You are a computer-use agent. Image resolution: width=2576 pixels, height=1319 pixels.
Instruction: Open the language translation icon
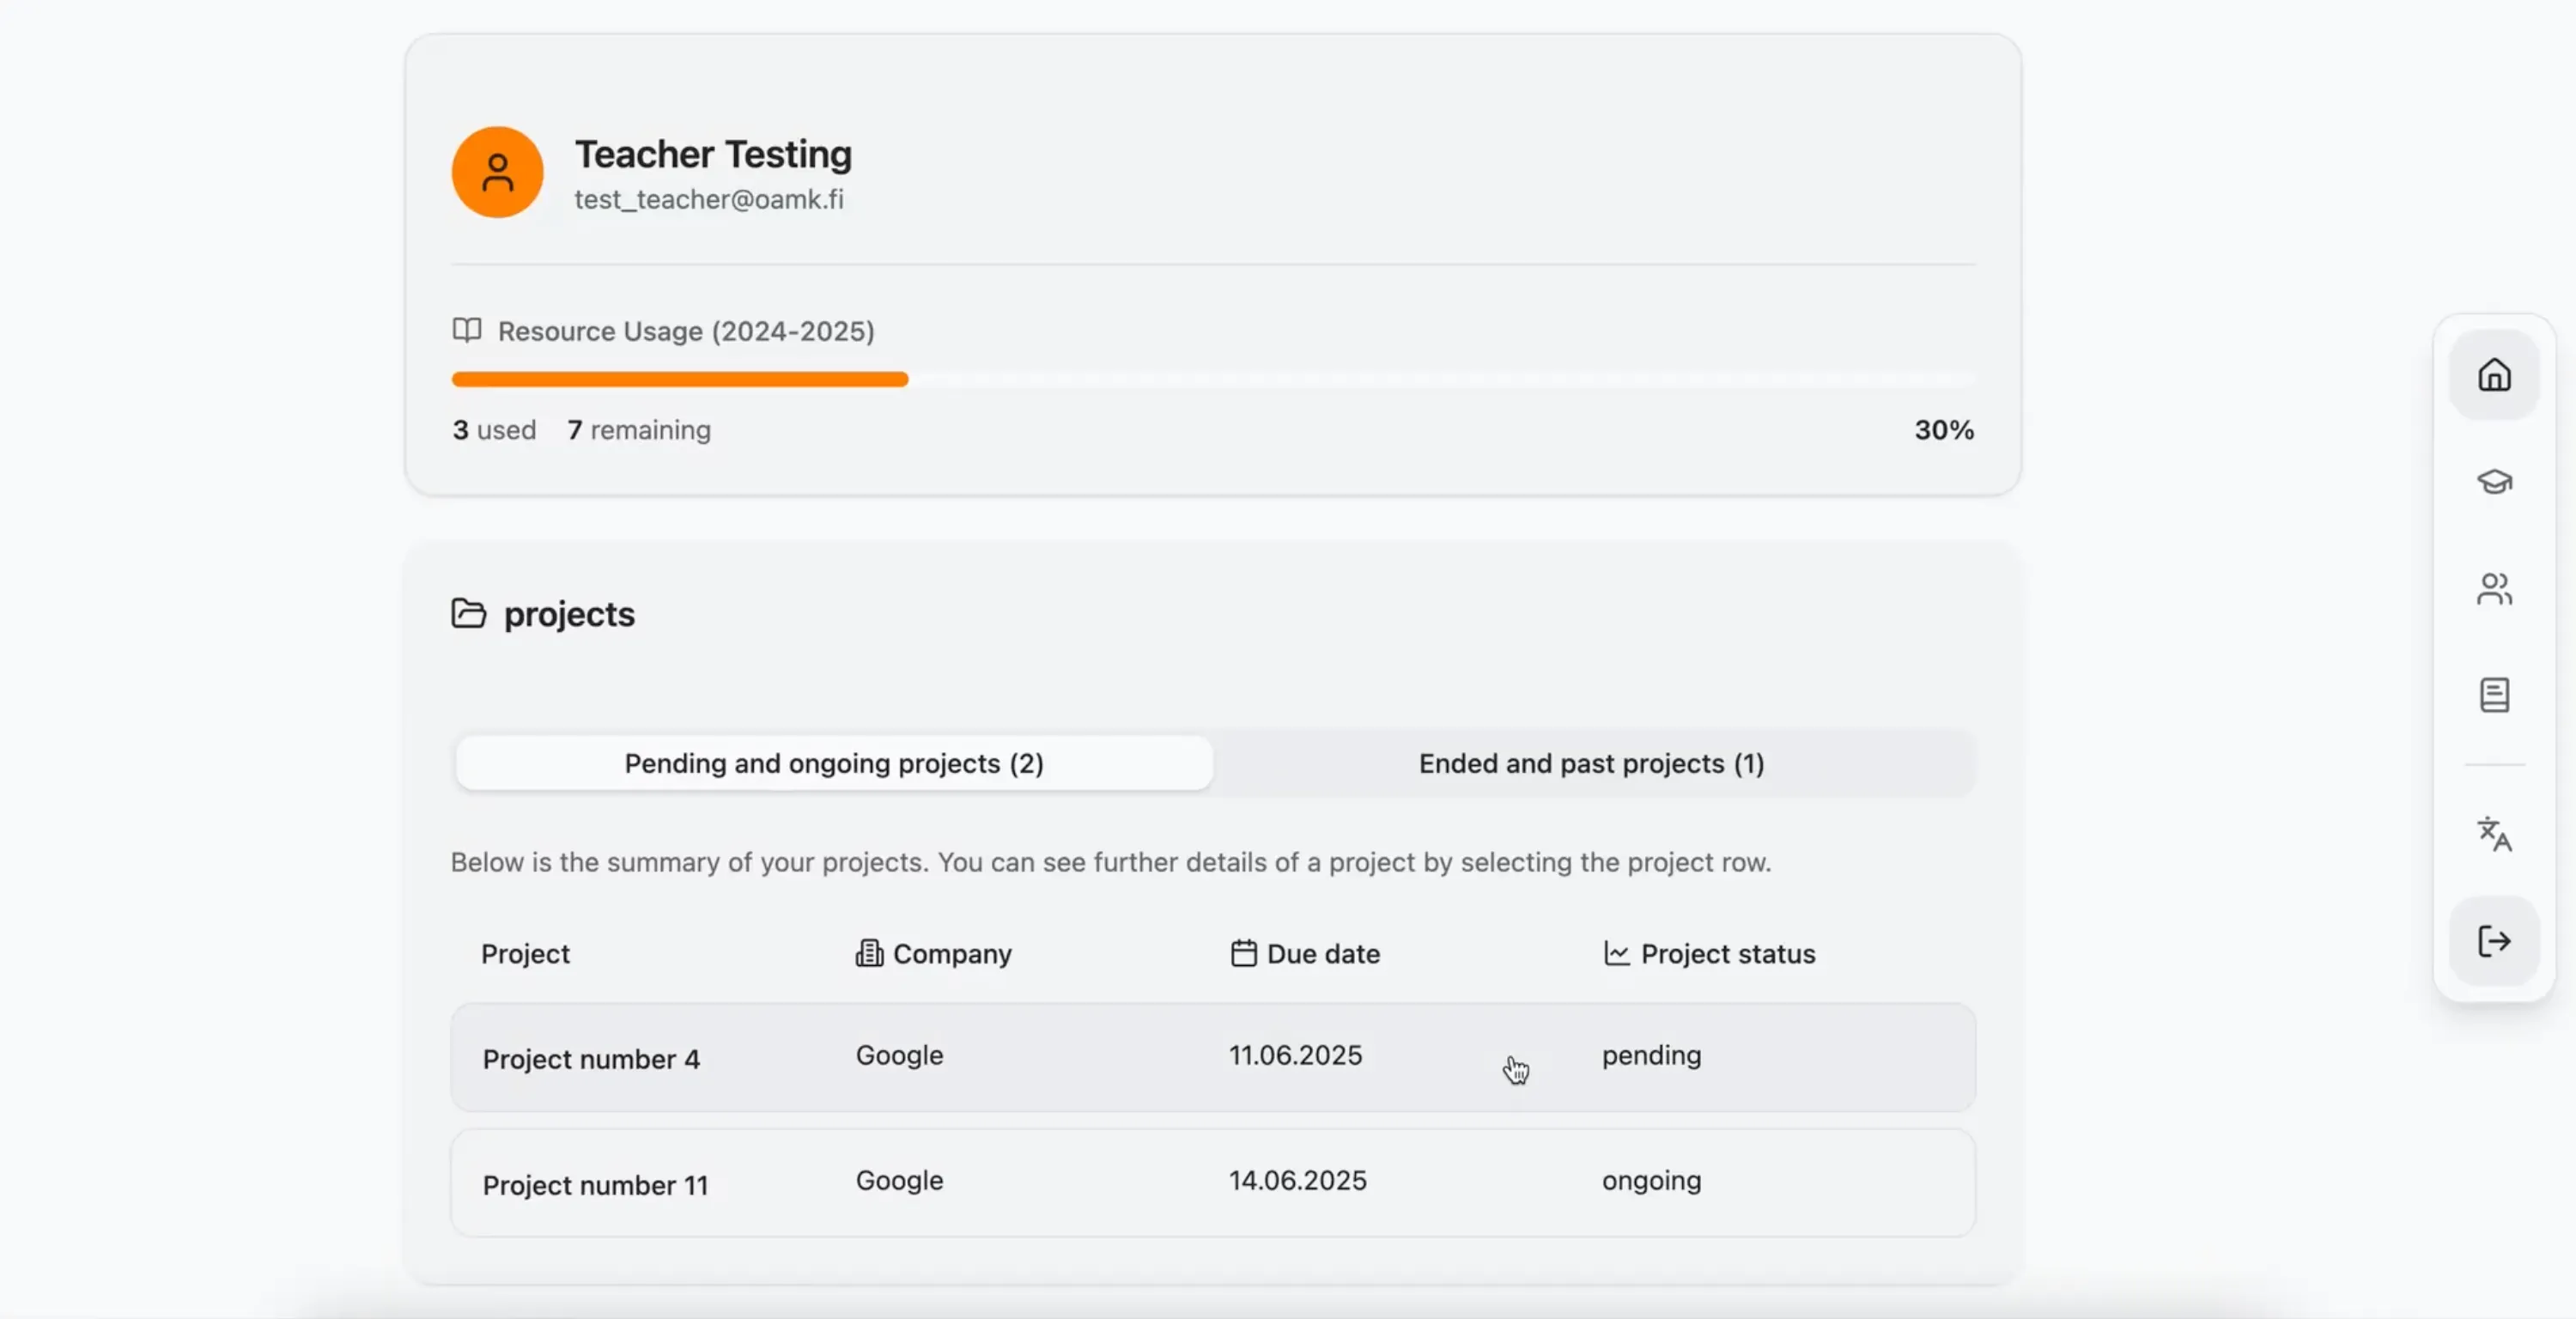coord(2494,834)
